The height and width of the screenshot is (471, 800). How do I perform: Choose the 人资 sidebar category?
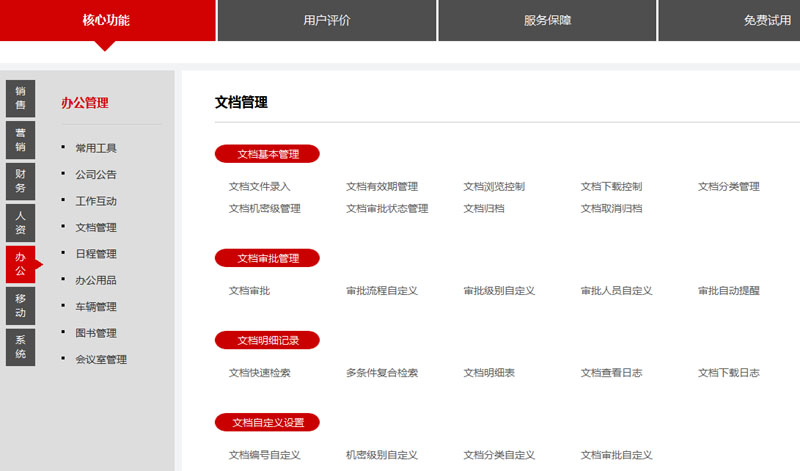[20, 223]
